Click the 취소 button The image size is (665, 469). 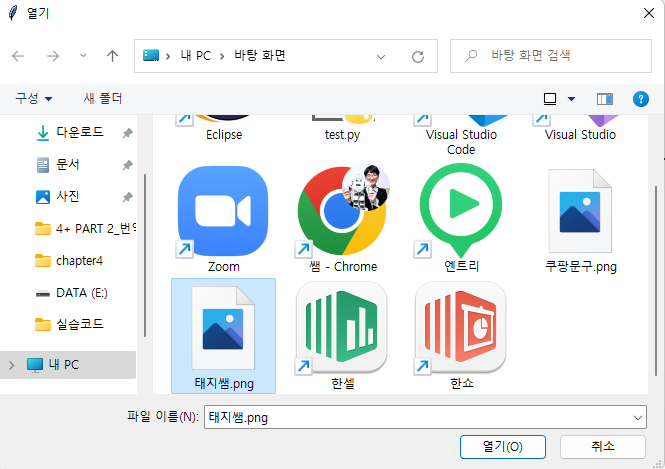[x=603, y=447]
